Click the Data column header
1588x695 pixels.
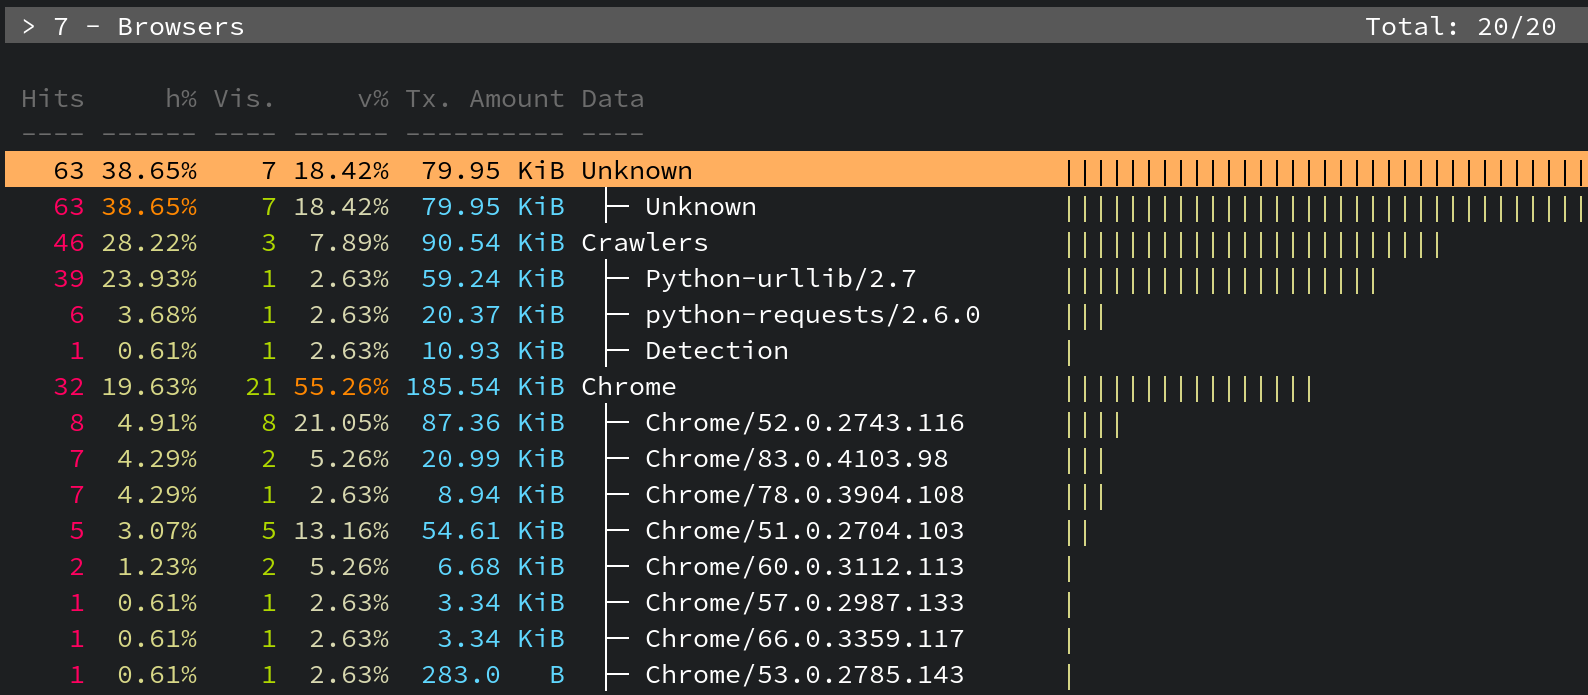(x=612, y=99)
